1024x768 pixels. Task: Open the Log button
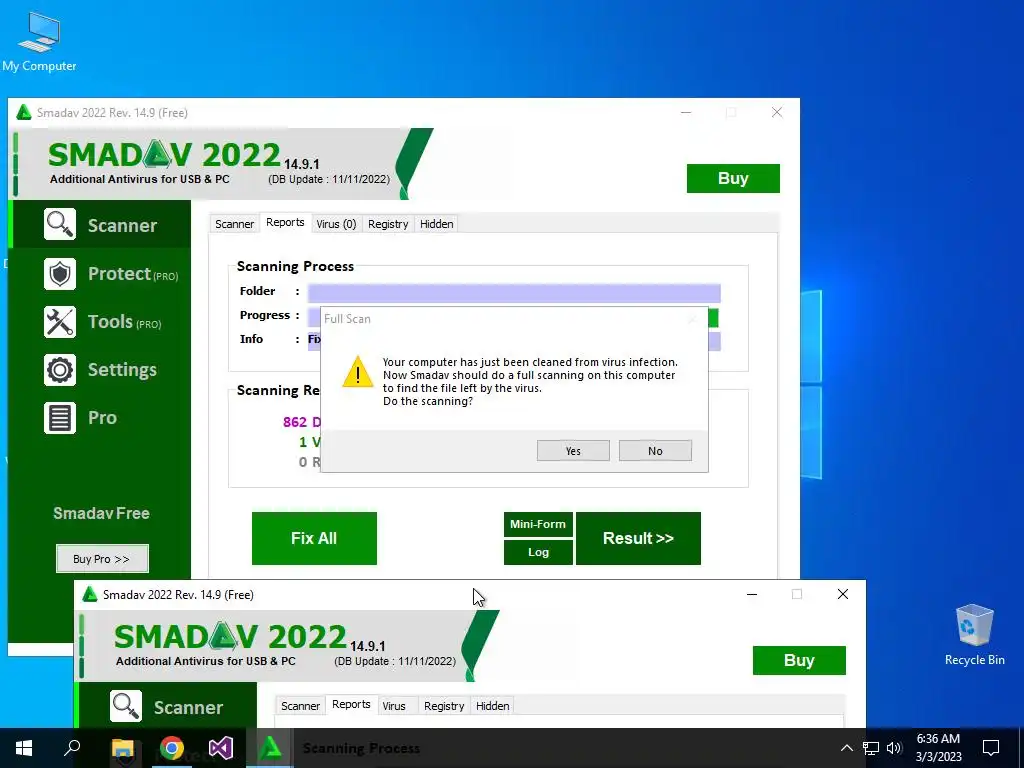(538, 552)
